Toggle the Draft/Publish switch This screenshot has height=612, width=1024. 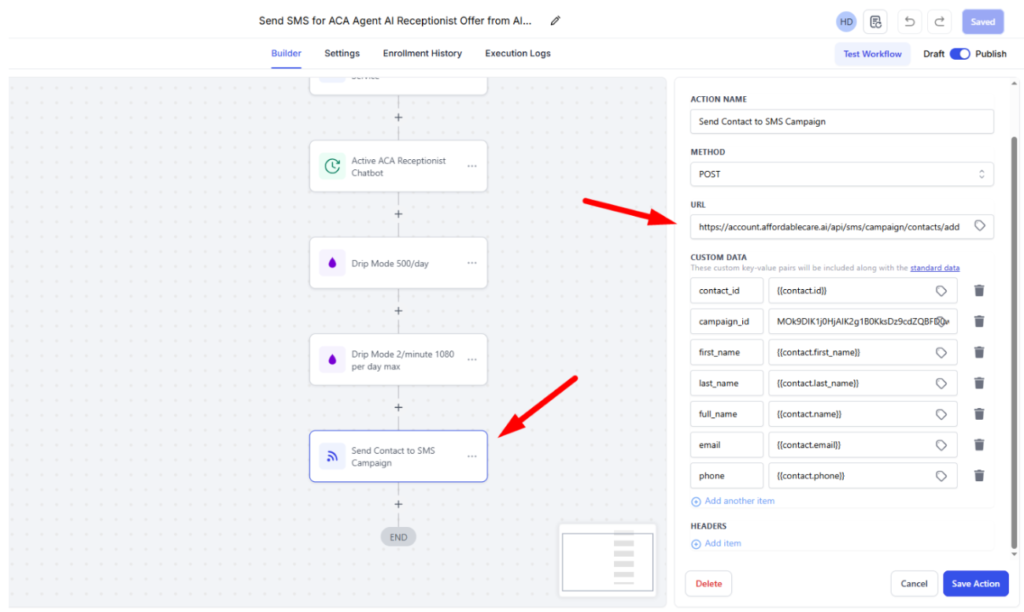tap(959, 54)
